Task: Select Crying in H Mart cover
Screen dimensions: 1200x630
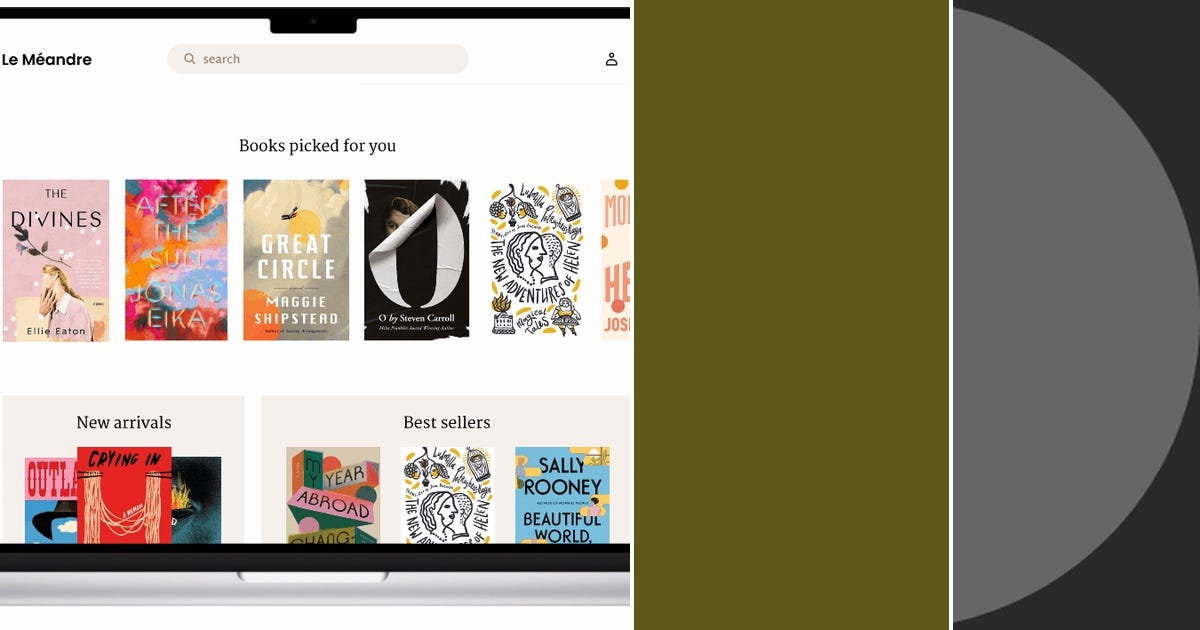Action: pyautogui.click(x=124, y=495)
